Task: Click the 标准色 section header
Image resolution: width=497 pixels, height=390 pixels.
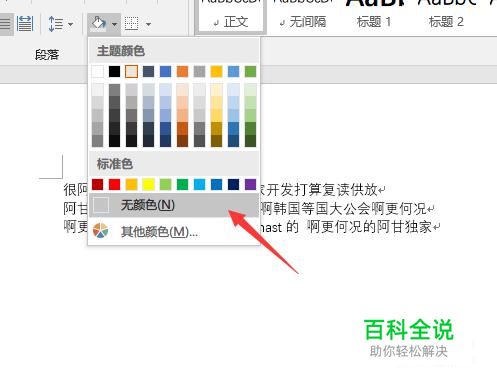Action: click(115, 164)
